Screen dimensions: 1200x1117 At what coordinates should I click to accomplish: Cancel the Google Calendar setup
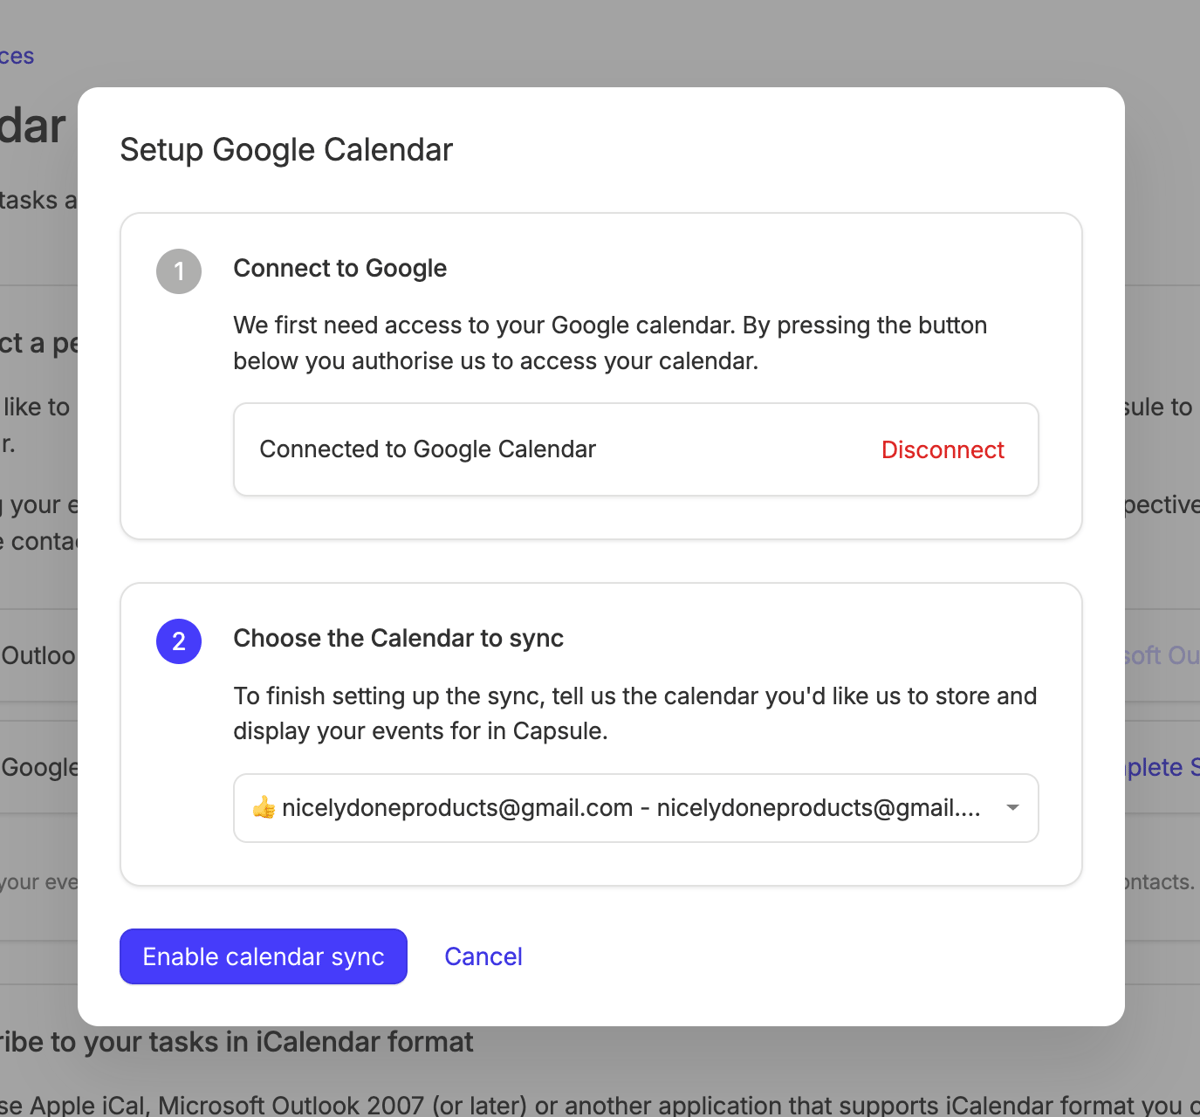[x=483, y=956]
